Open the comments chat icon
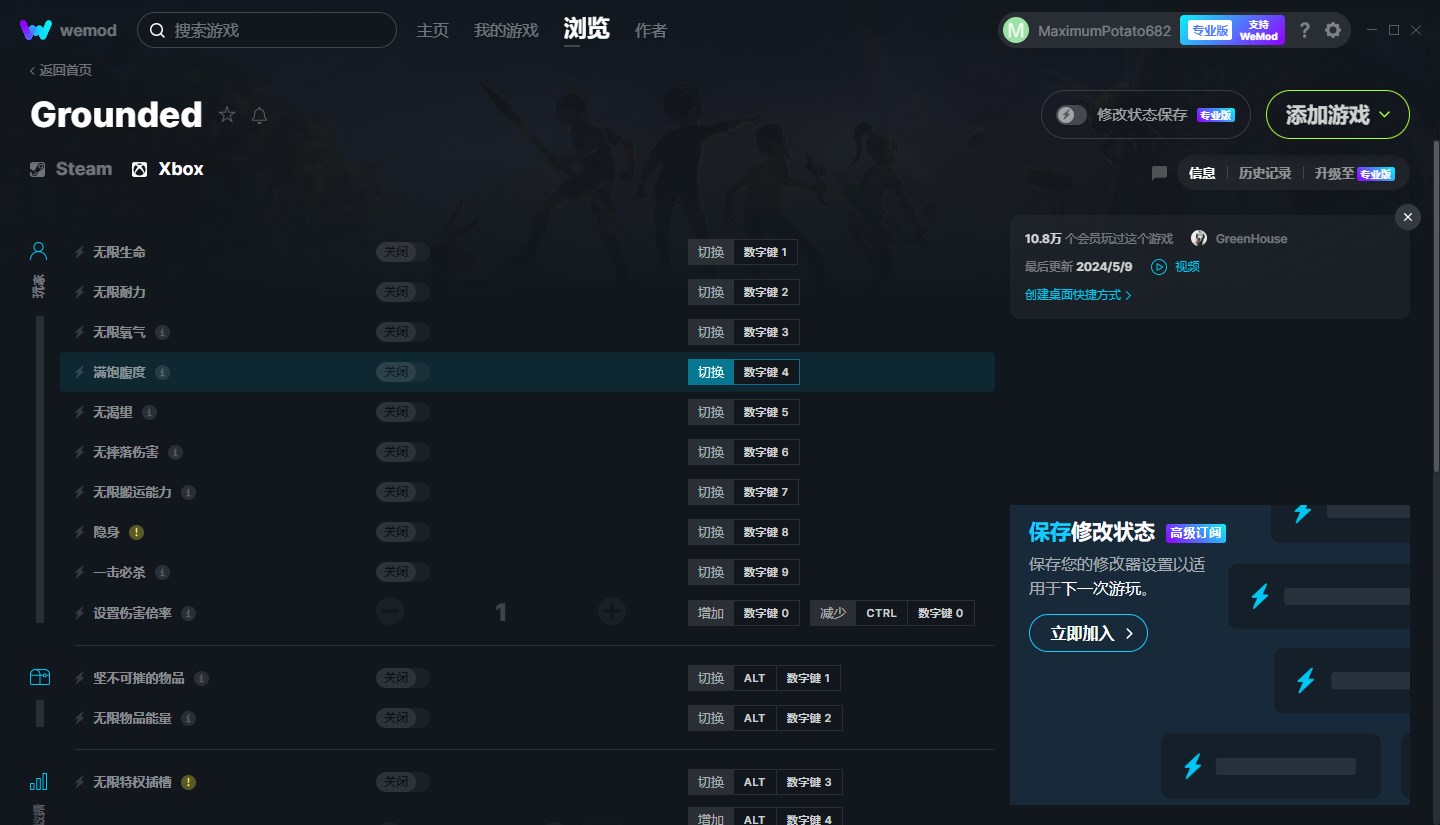 point(1159,173)
